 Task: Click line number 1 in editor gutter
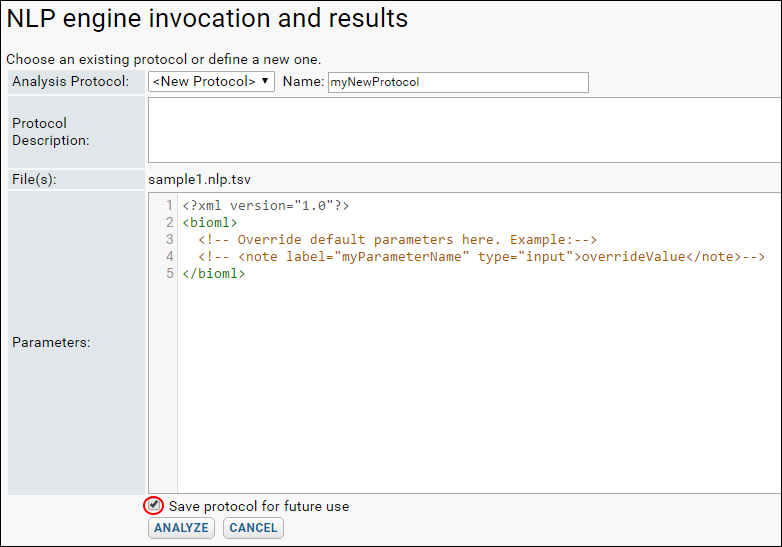pos(170,205)
